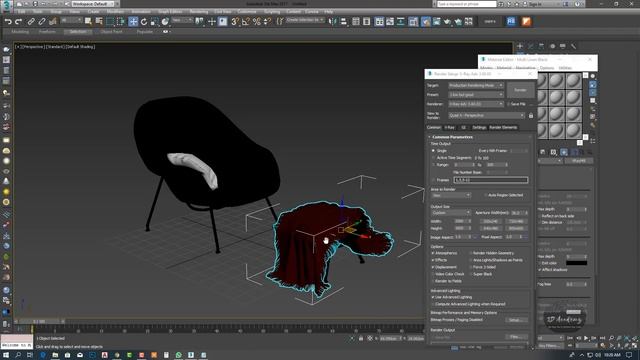Open the Output Size Custom dropdown
This screenshot has height=360, width=640.
coord(451,213)
